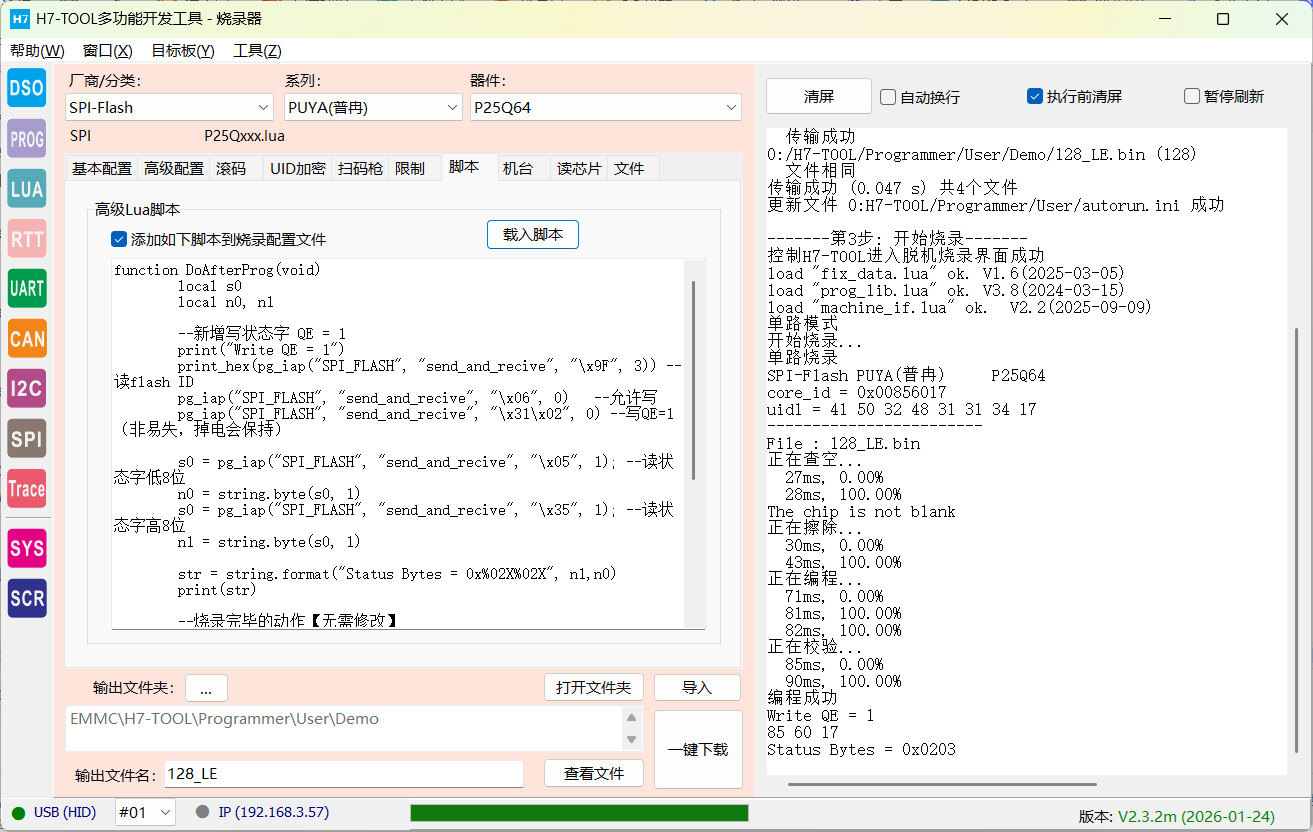
Task: Select the DSO oscilloscope tool
Action: click(x=26, y=88)
